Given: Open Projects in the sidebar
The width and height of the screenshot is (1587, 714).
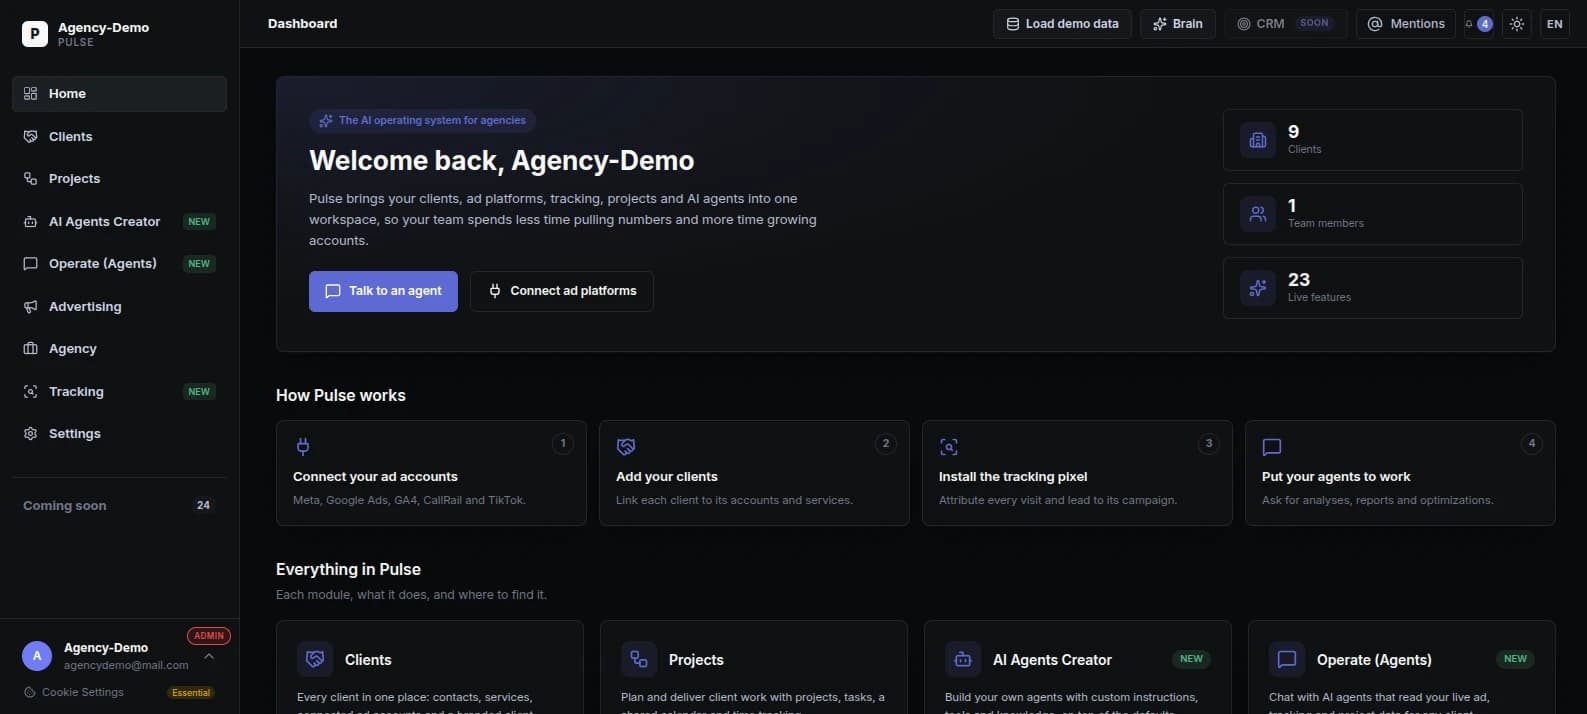Looking at the screenshot, I should tap(119, 178).
